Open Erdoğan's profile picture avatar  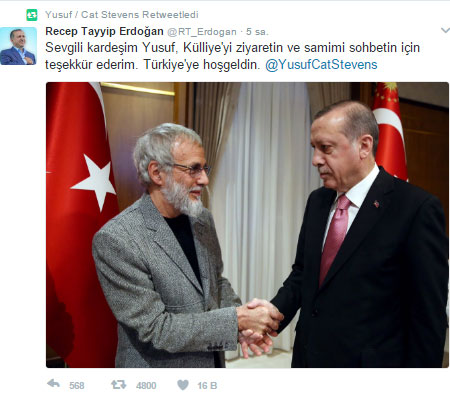[x=18, y=46]
